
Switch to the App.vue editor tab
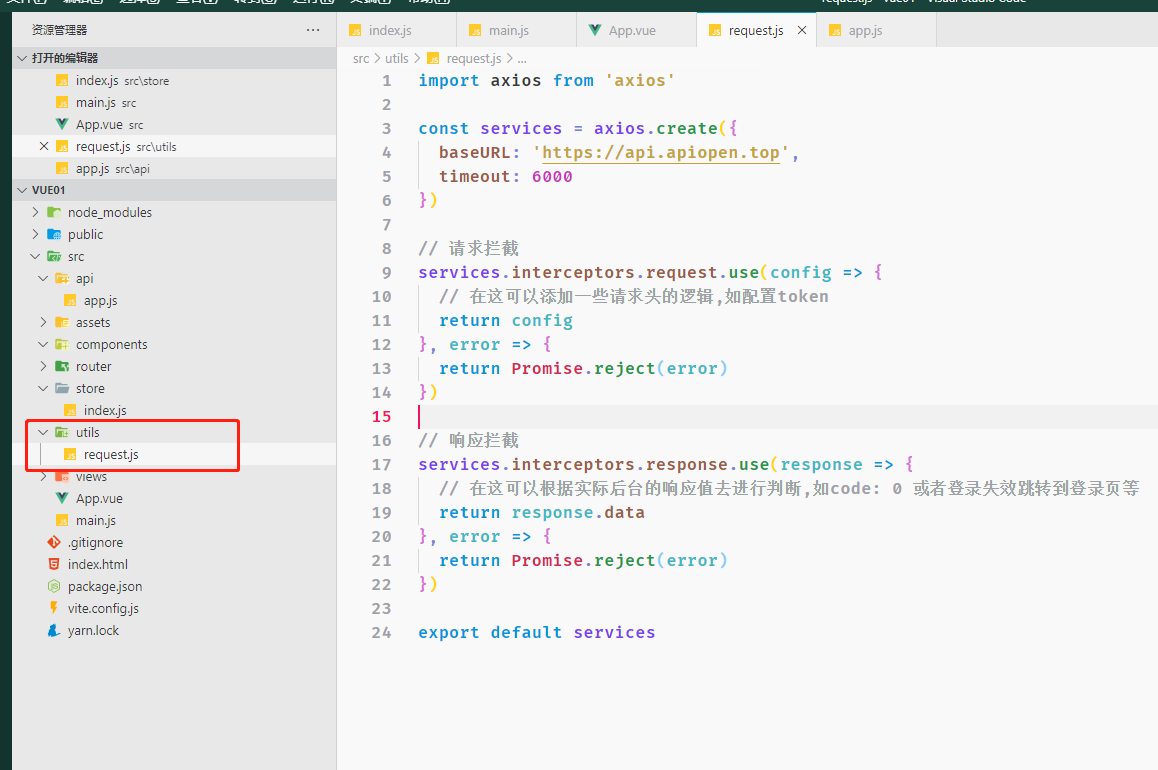pyautogui.click(x=631, y=31)
